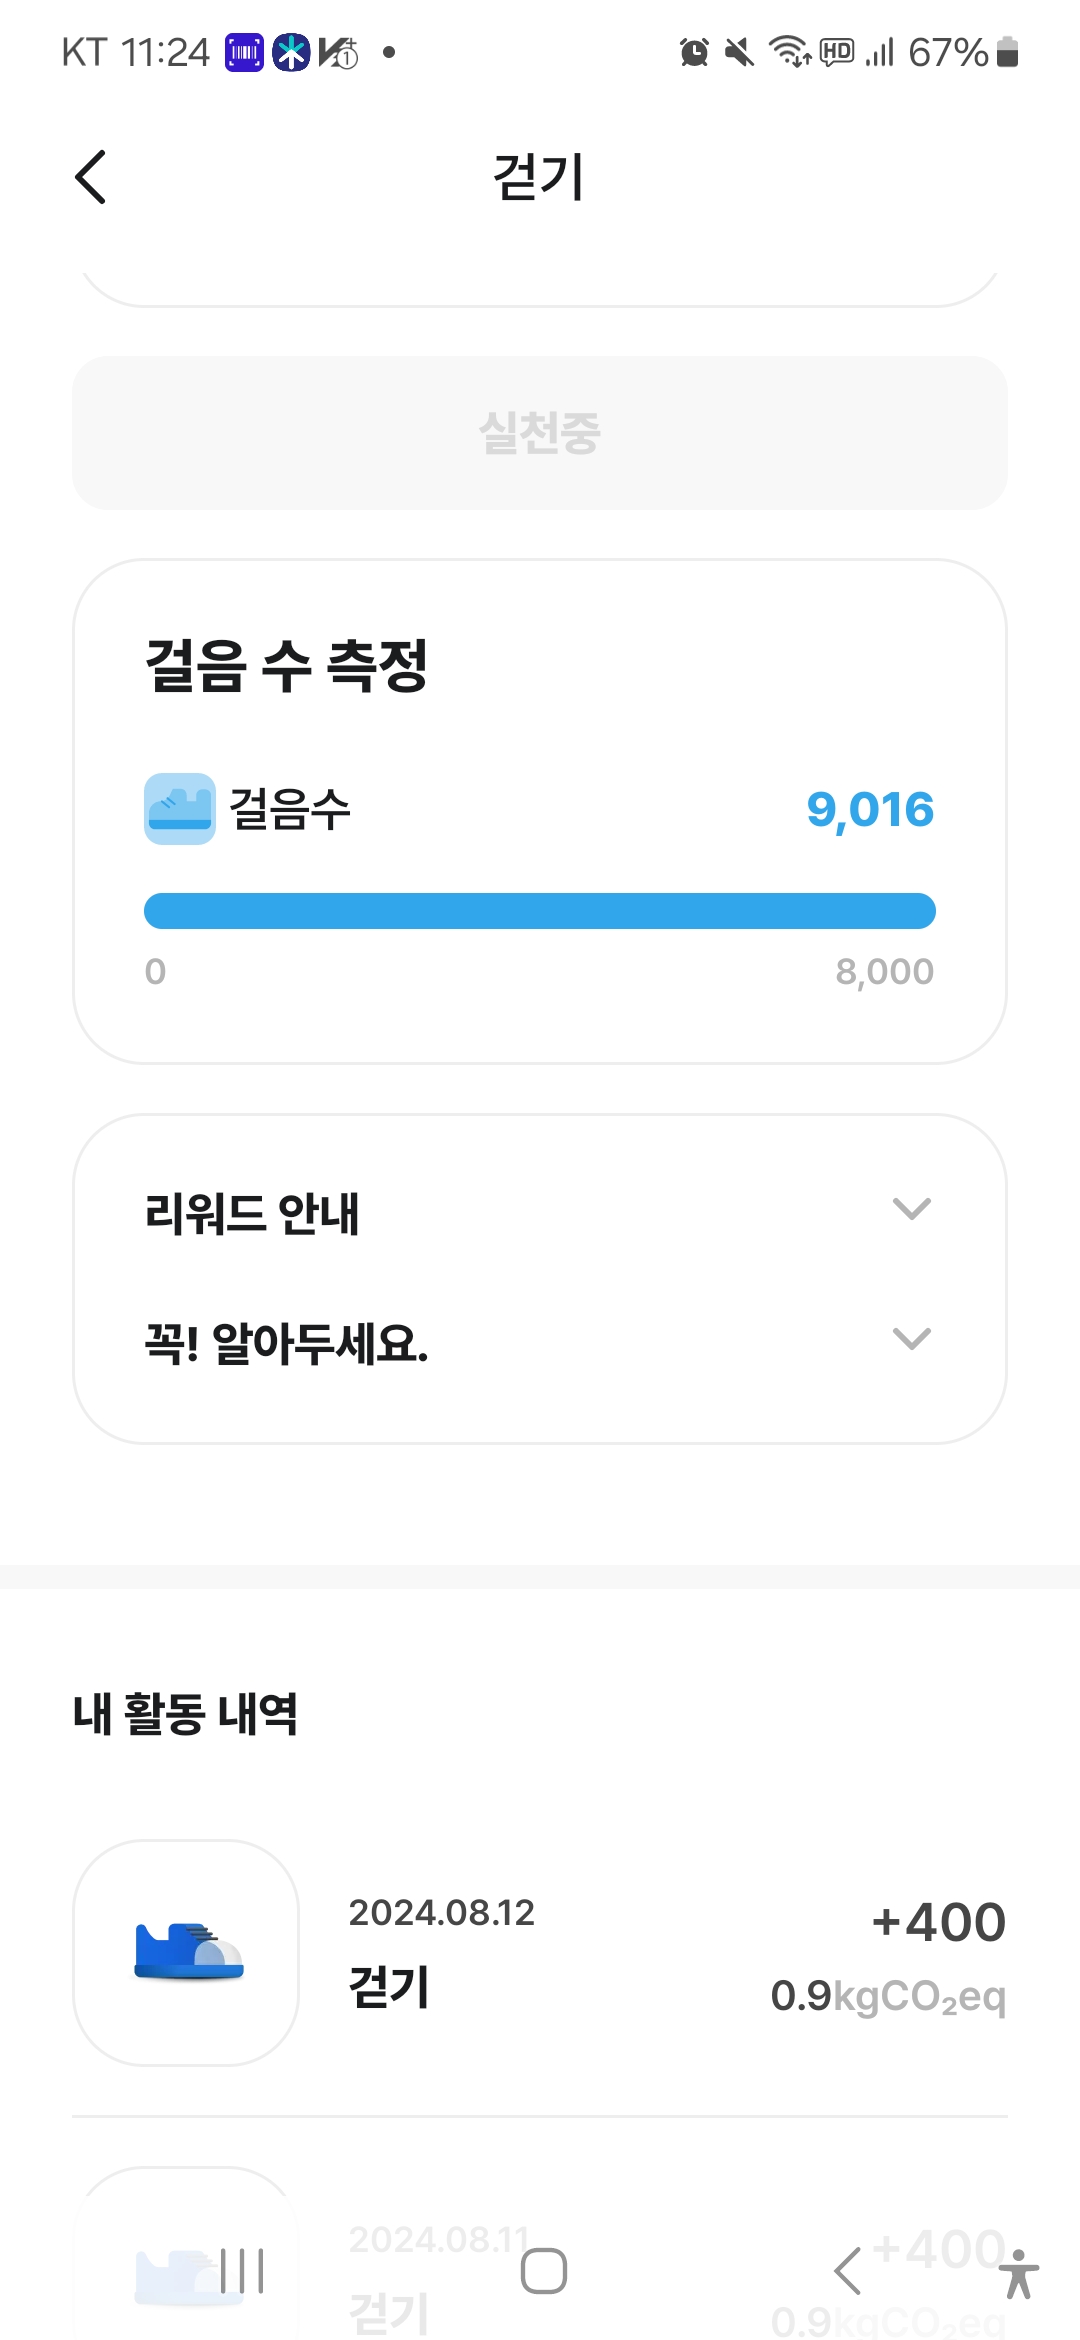Tap the 실천중 button
The width and height of the screenshot is (1080, 2340).
pos(540,433)
